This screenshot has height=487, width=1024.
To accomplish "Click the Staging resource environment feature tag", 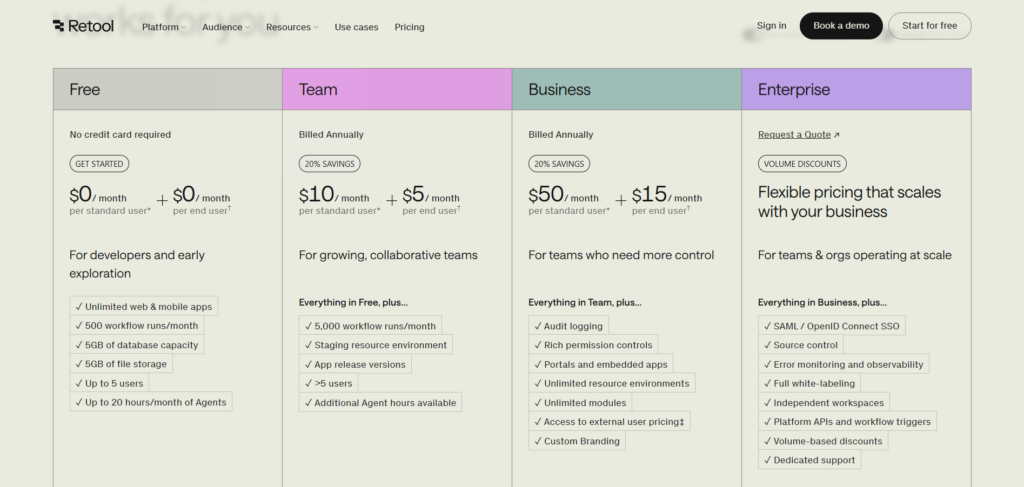I will click(x=376, y=345).
